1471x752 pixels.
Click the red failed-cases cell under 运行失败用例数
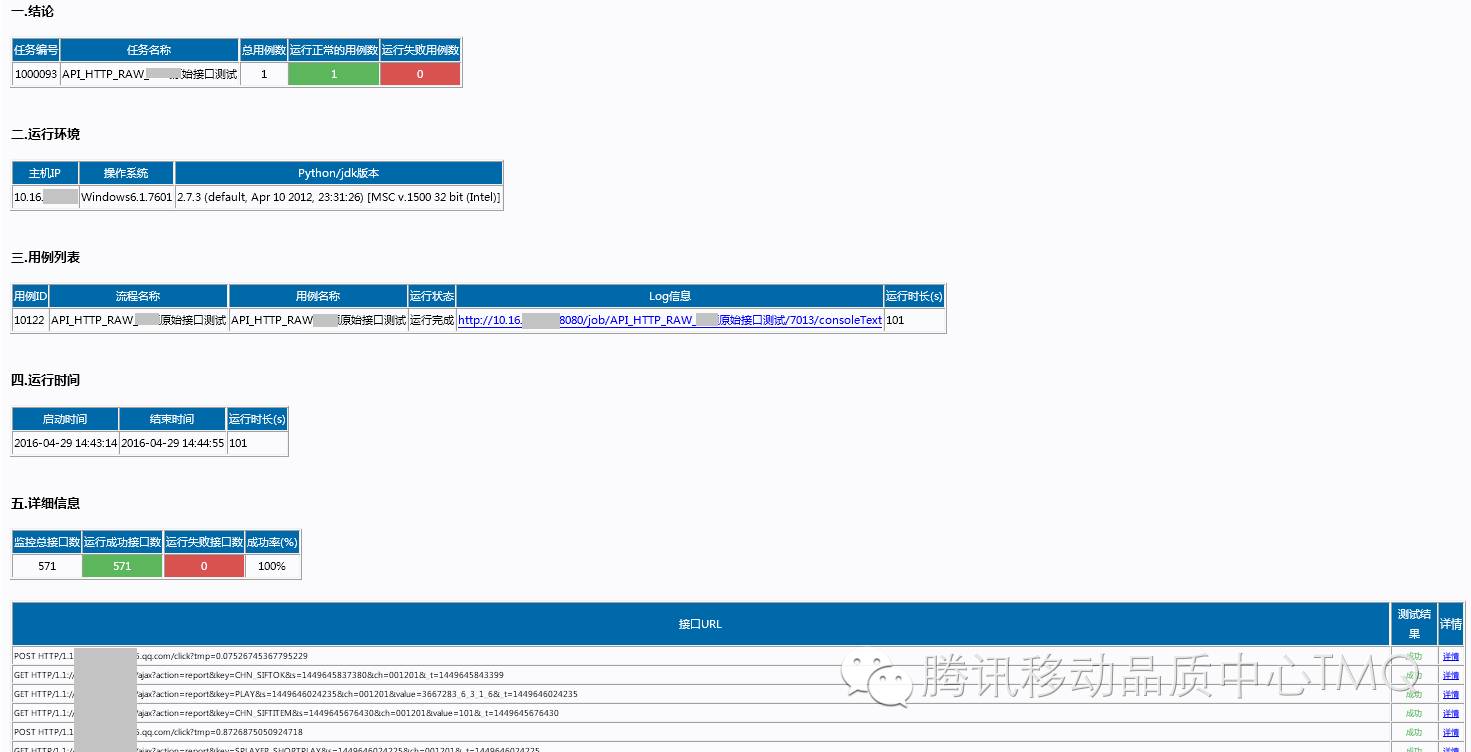(420, 74)
